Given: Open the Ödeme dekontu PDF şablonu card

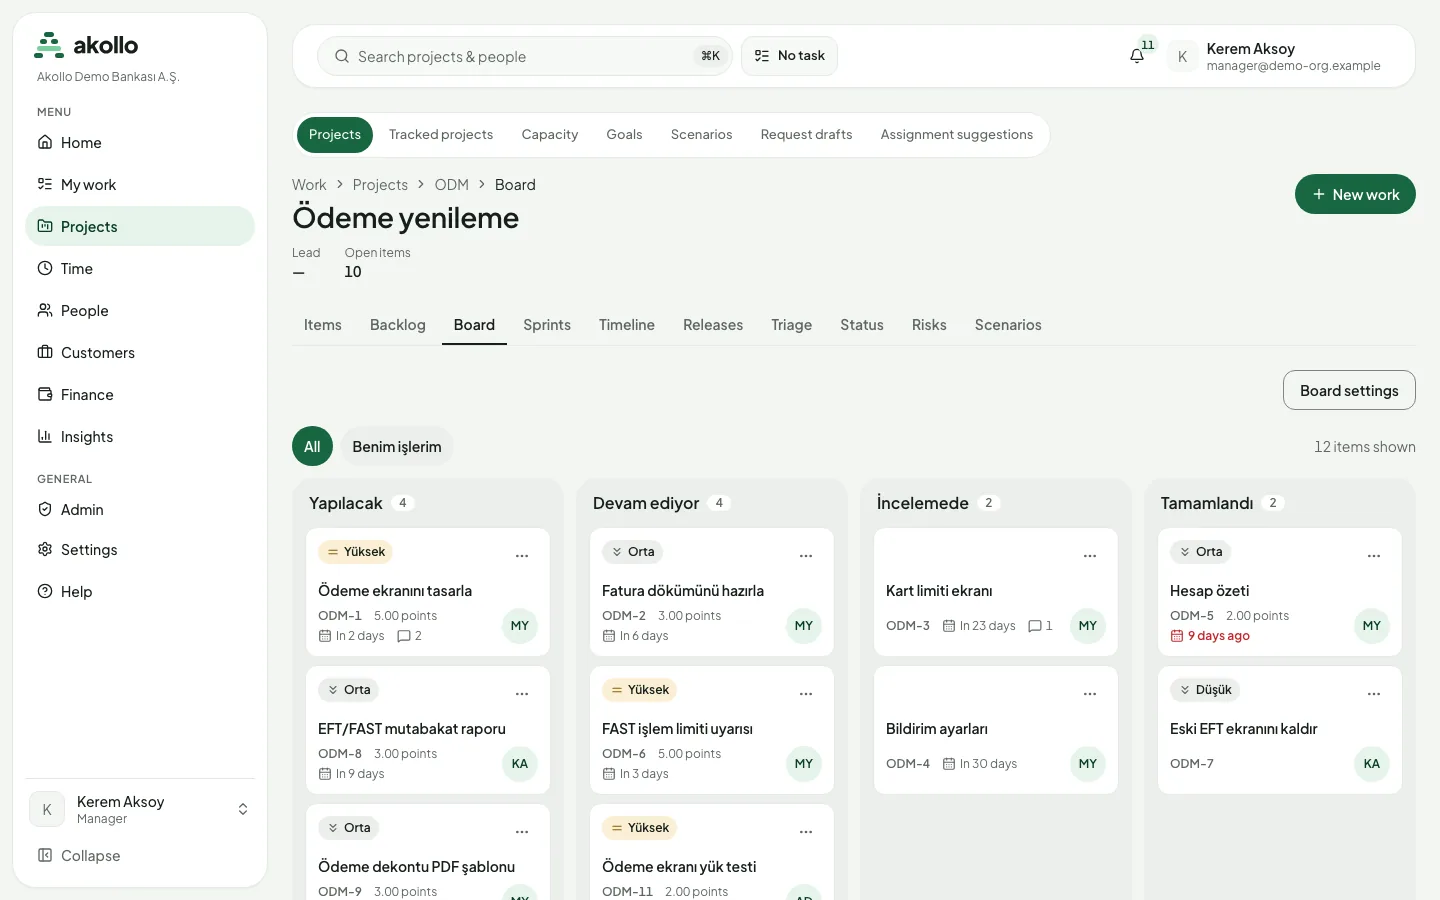Looking at the screenshot, I should point(428,852).
